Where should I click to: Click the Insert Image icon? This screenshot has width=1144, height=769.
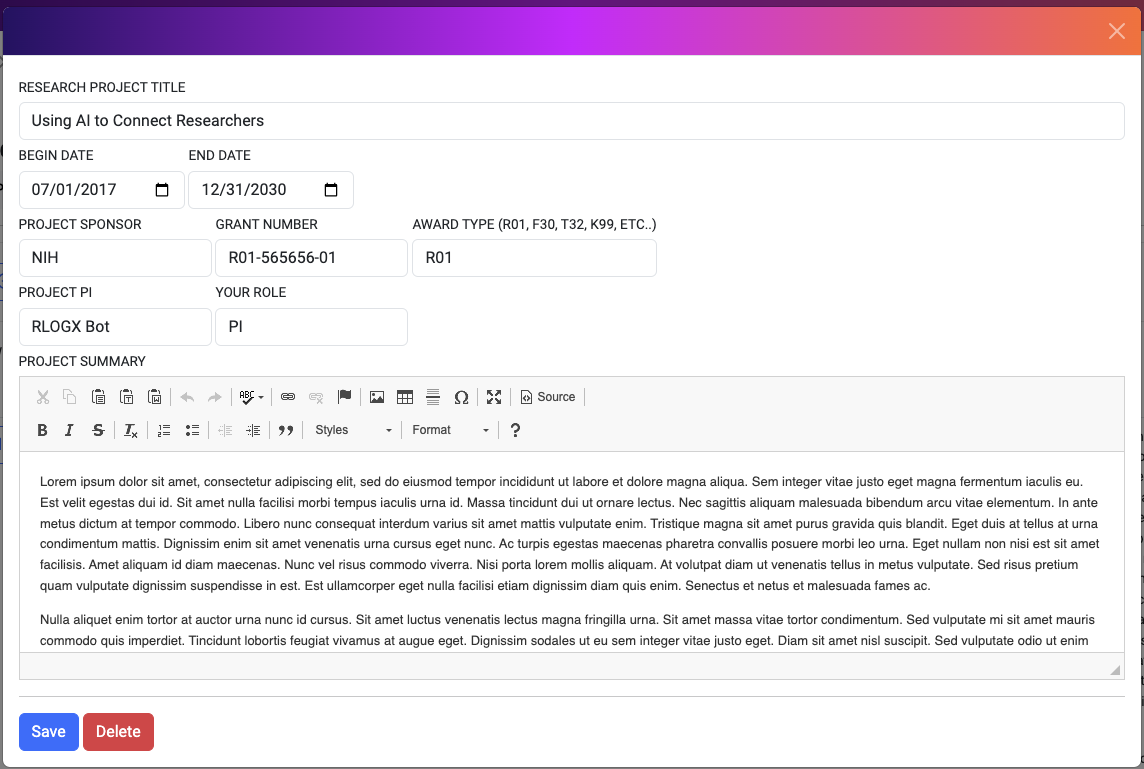[376, 397]
